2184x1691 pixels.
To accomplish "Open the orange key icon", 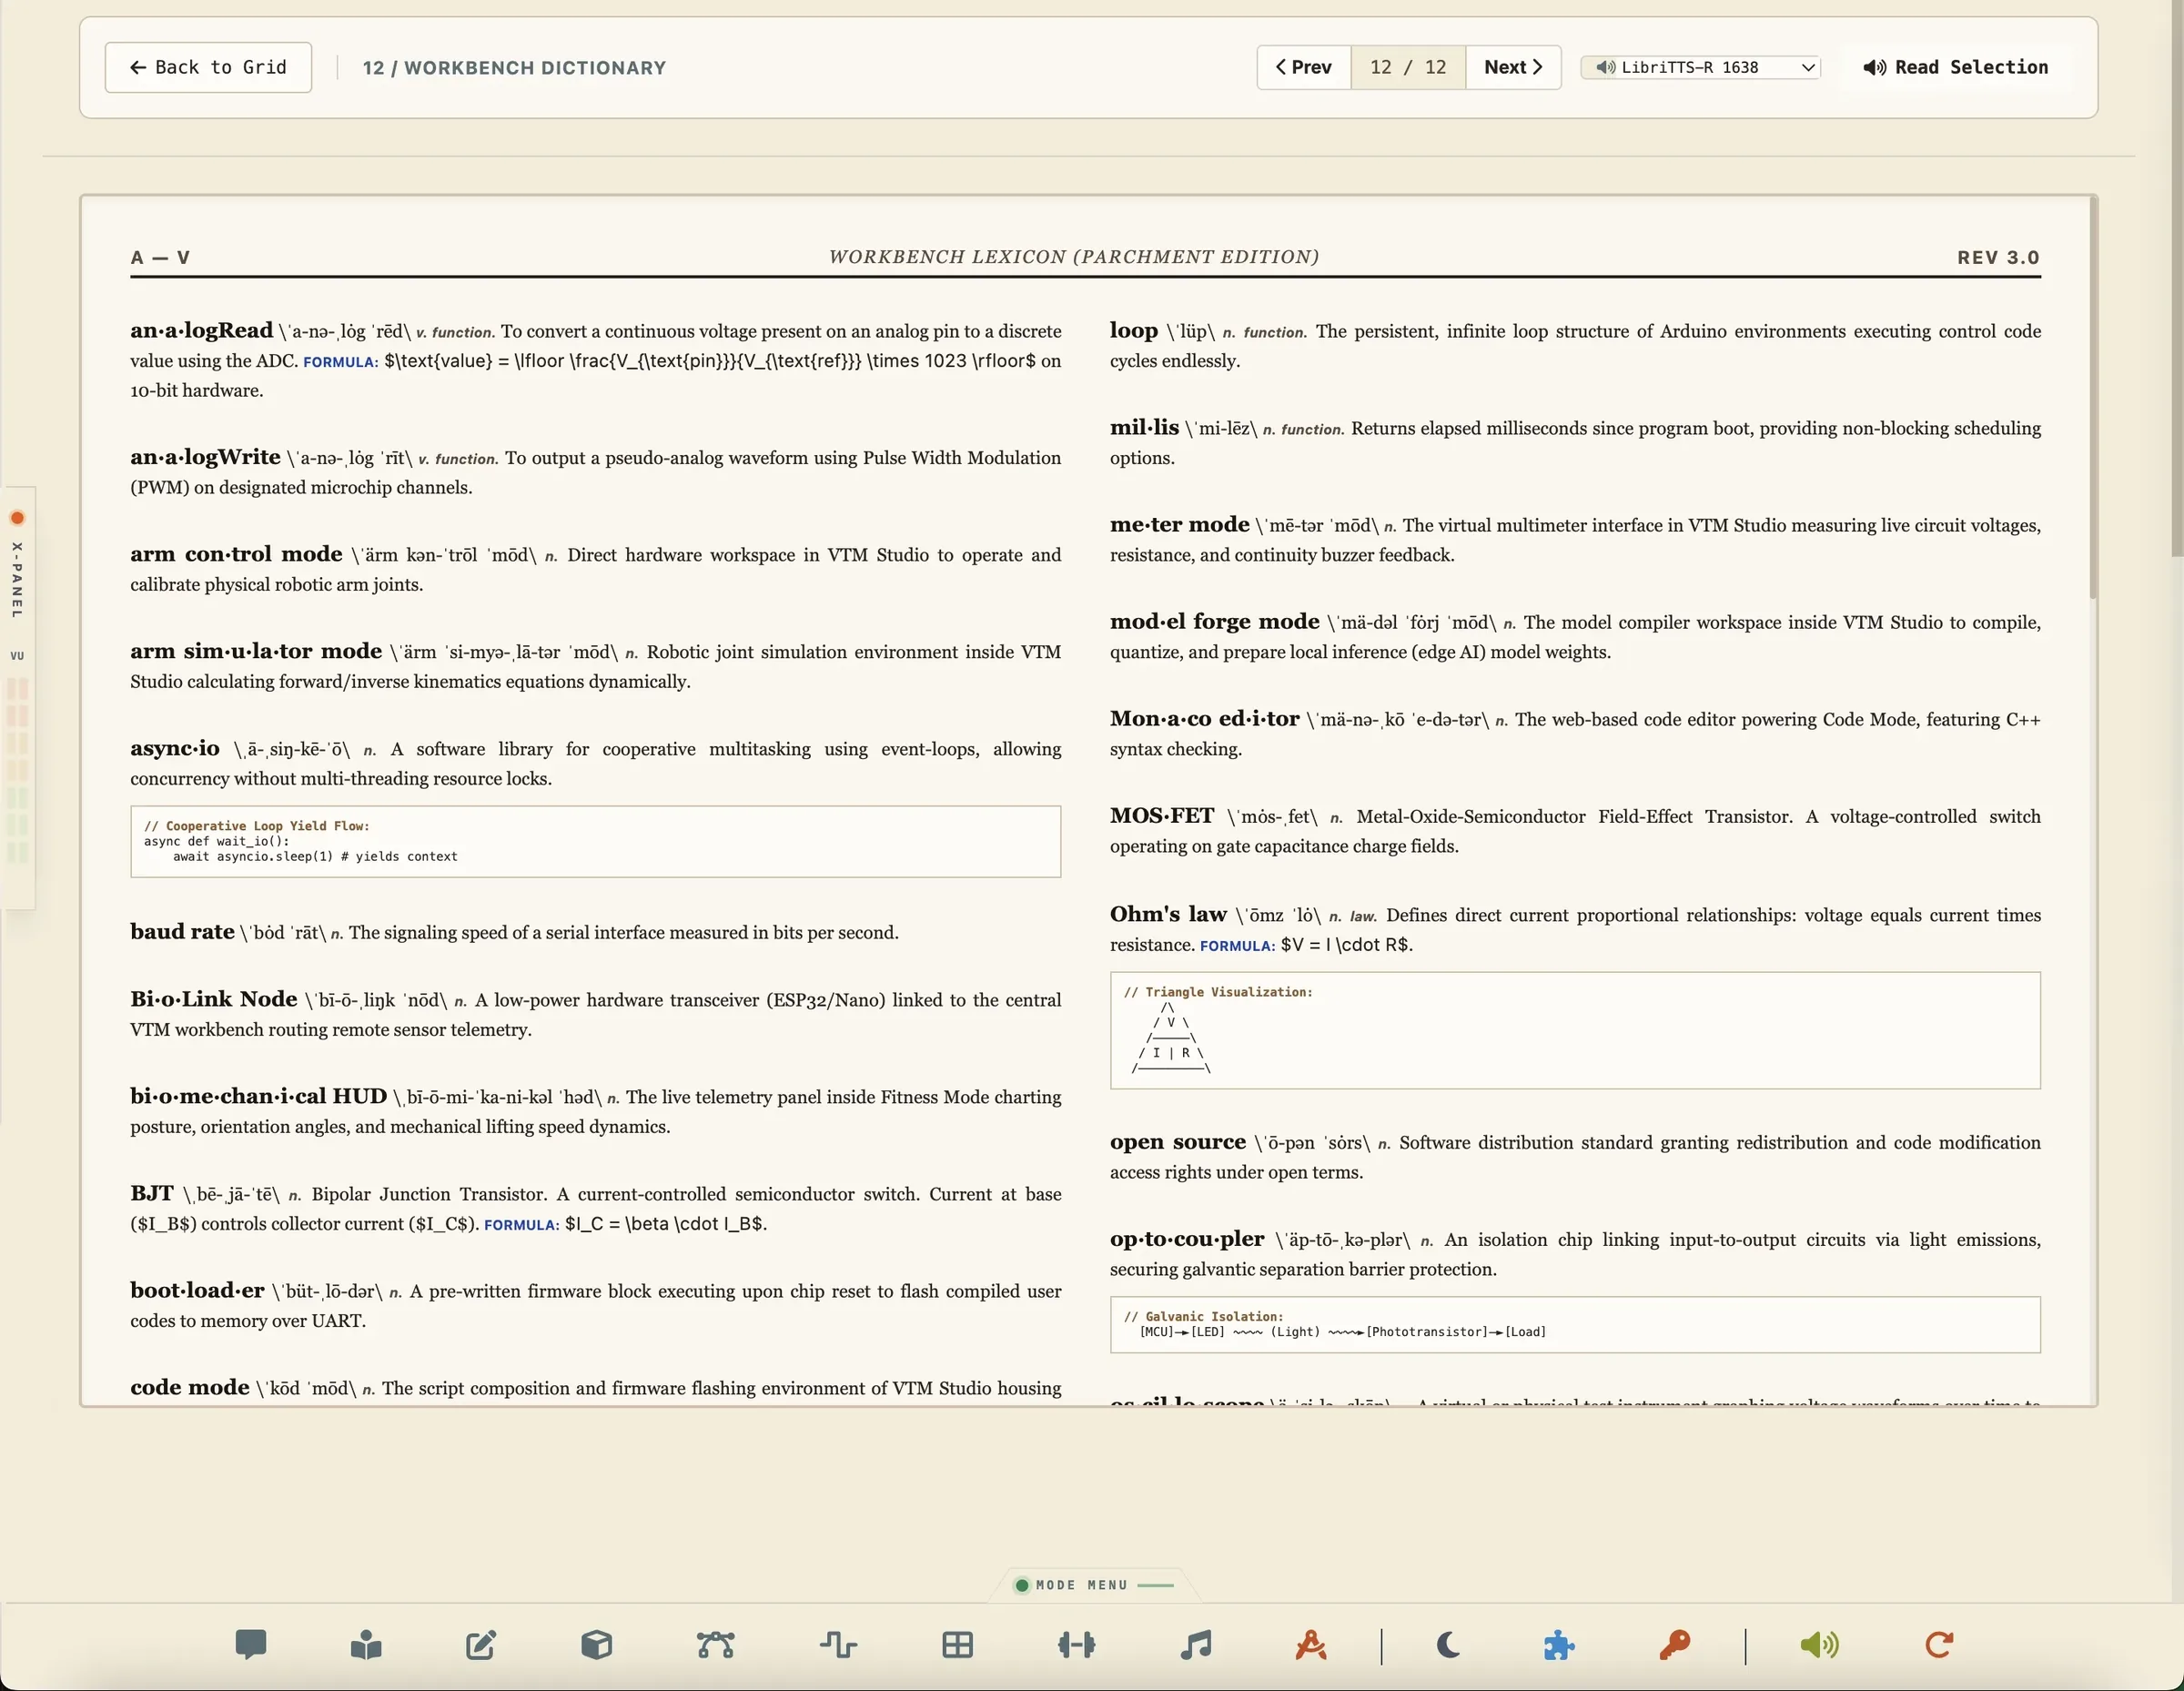I will (x=1674, y=1645).
